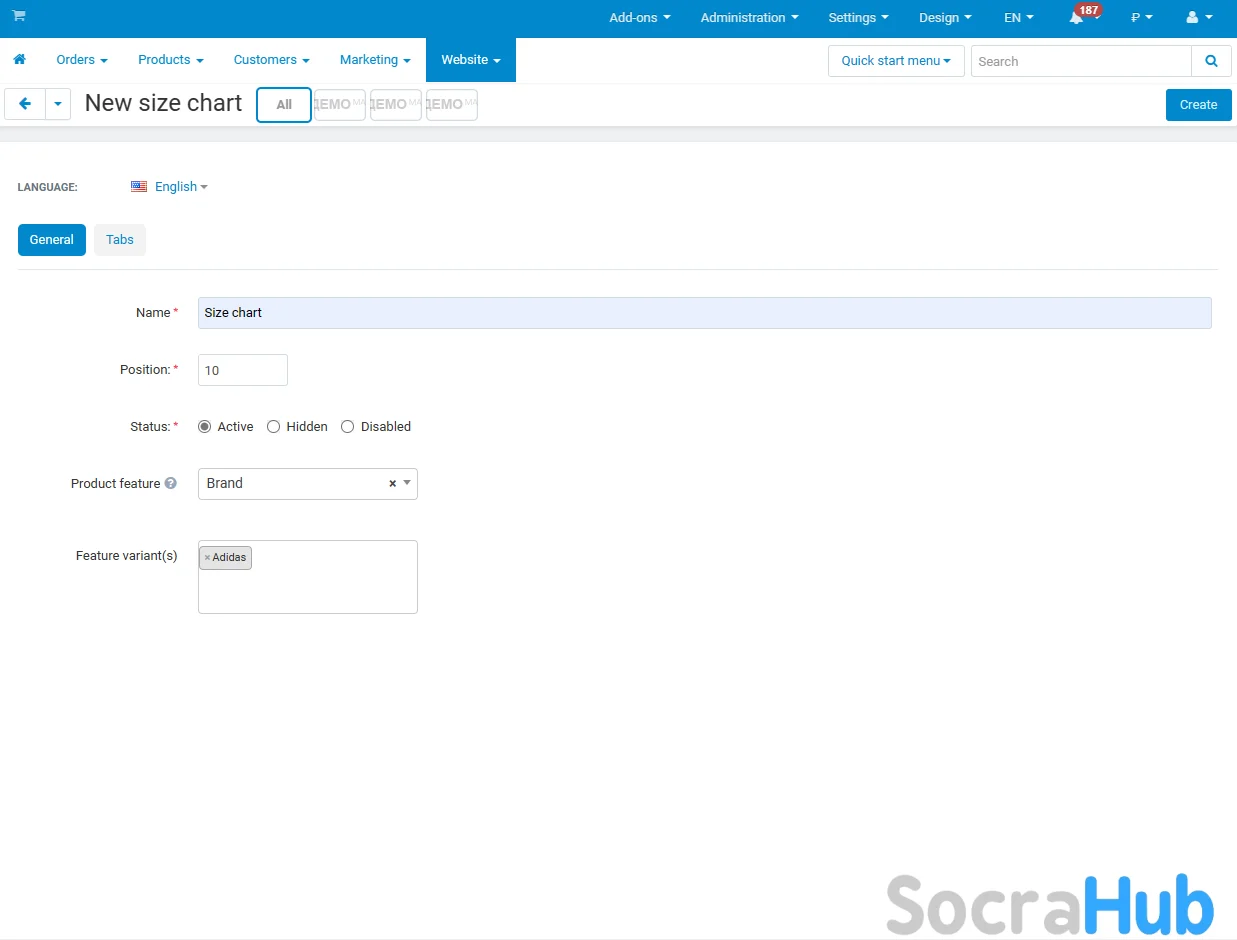
Task: Click Product feature help question icon
Action: [x=171, y=484]
